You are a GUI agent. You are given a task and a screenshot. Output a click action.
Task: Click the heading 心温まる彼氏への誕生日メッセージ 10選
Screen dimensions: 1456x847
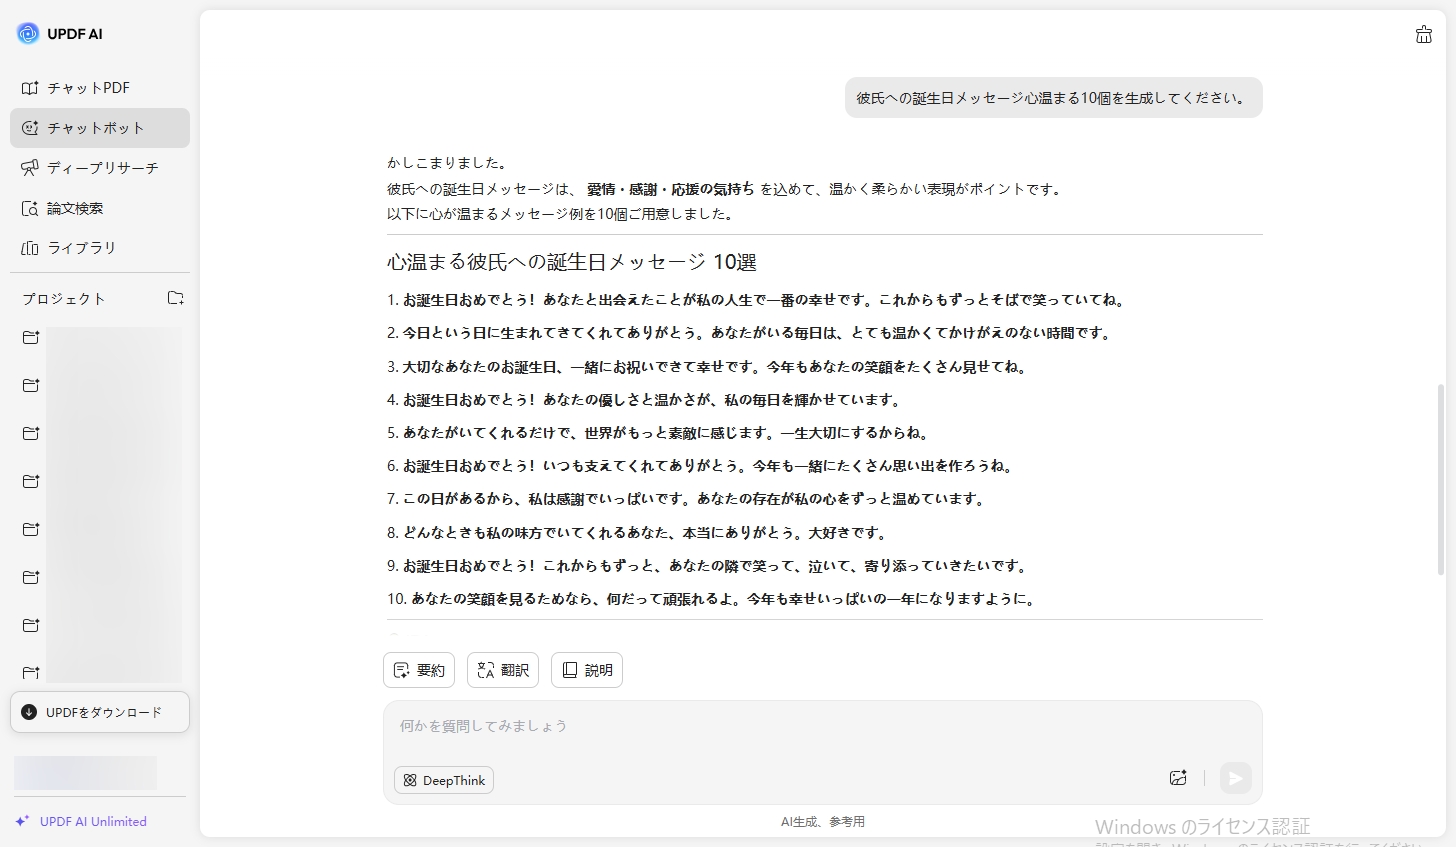(x=572, y=262)
